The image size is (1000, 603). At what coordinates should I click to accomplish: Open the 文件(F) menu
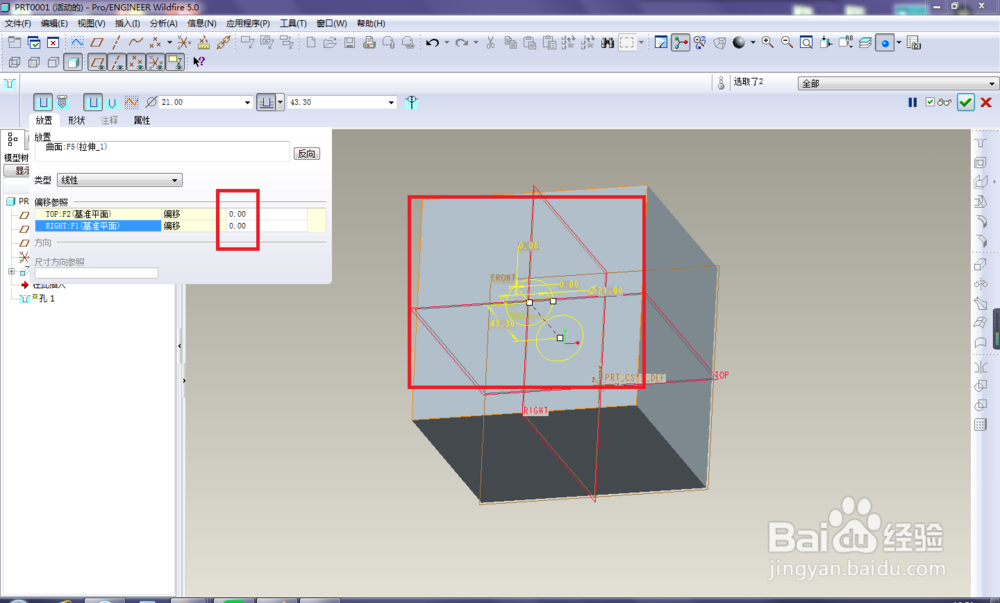(18, 24)
